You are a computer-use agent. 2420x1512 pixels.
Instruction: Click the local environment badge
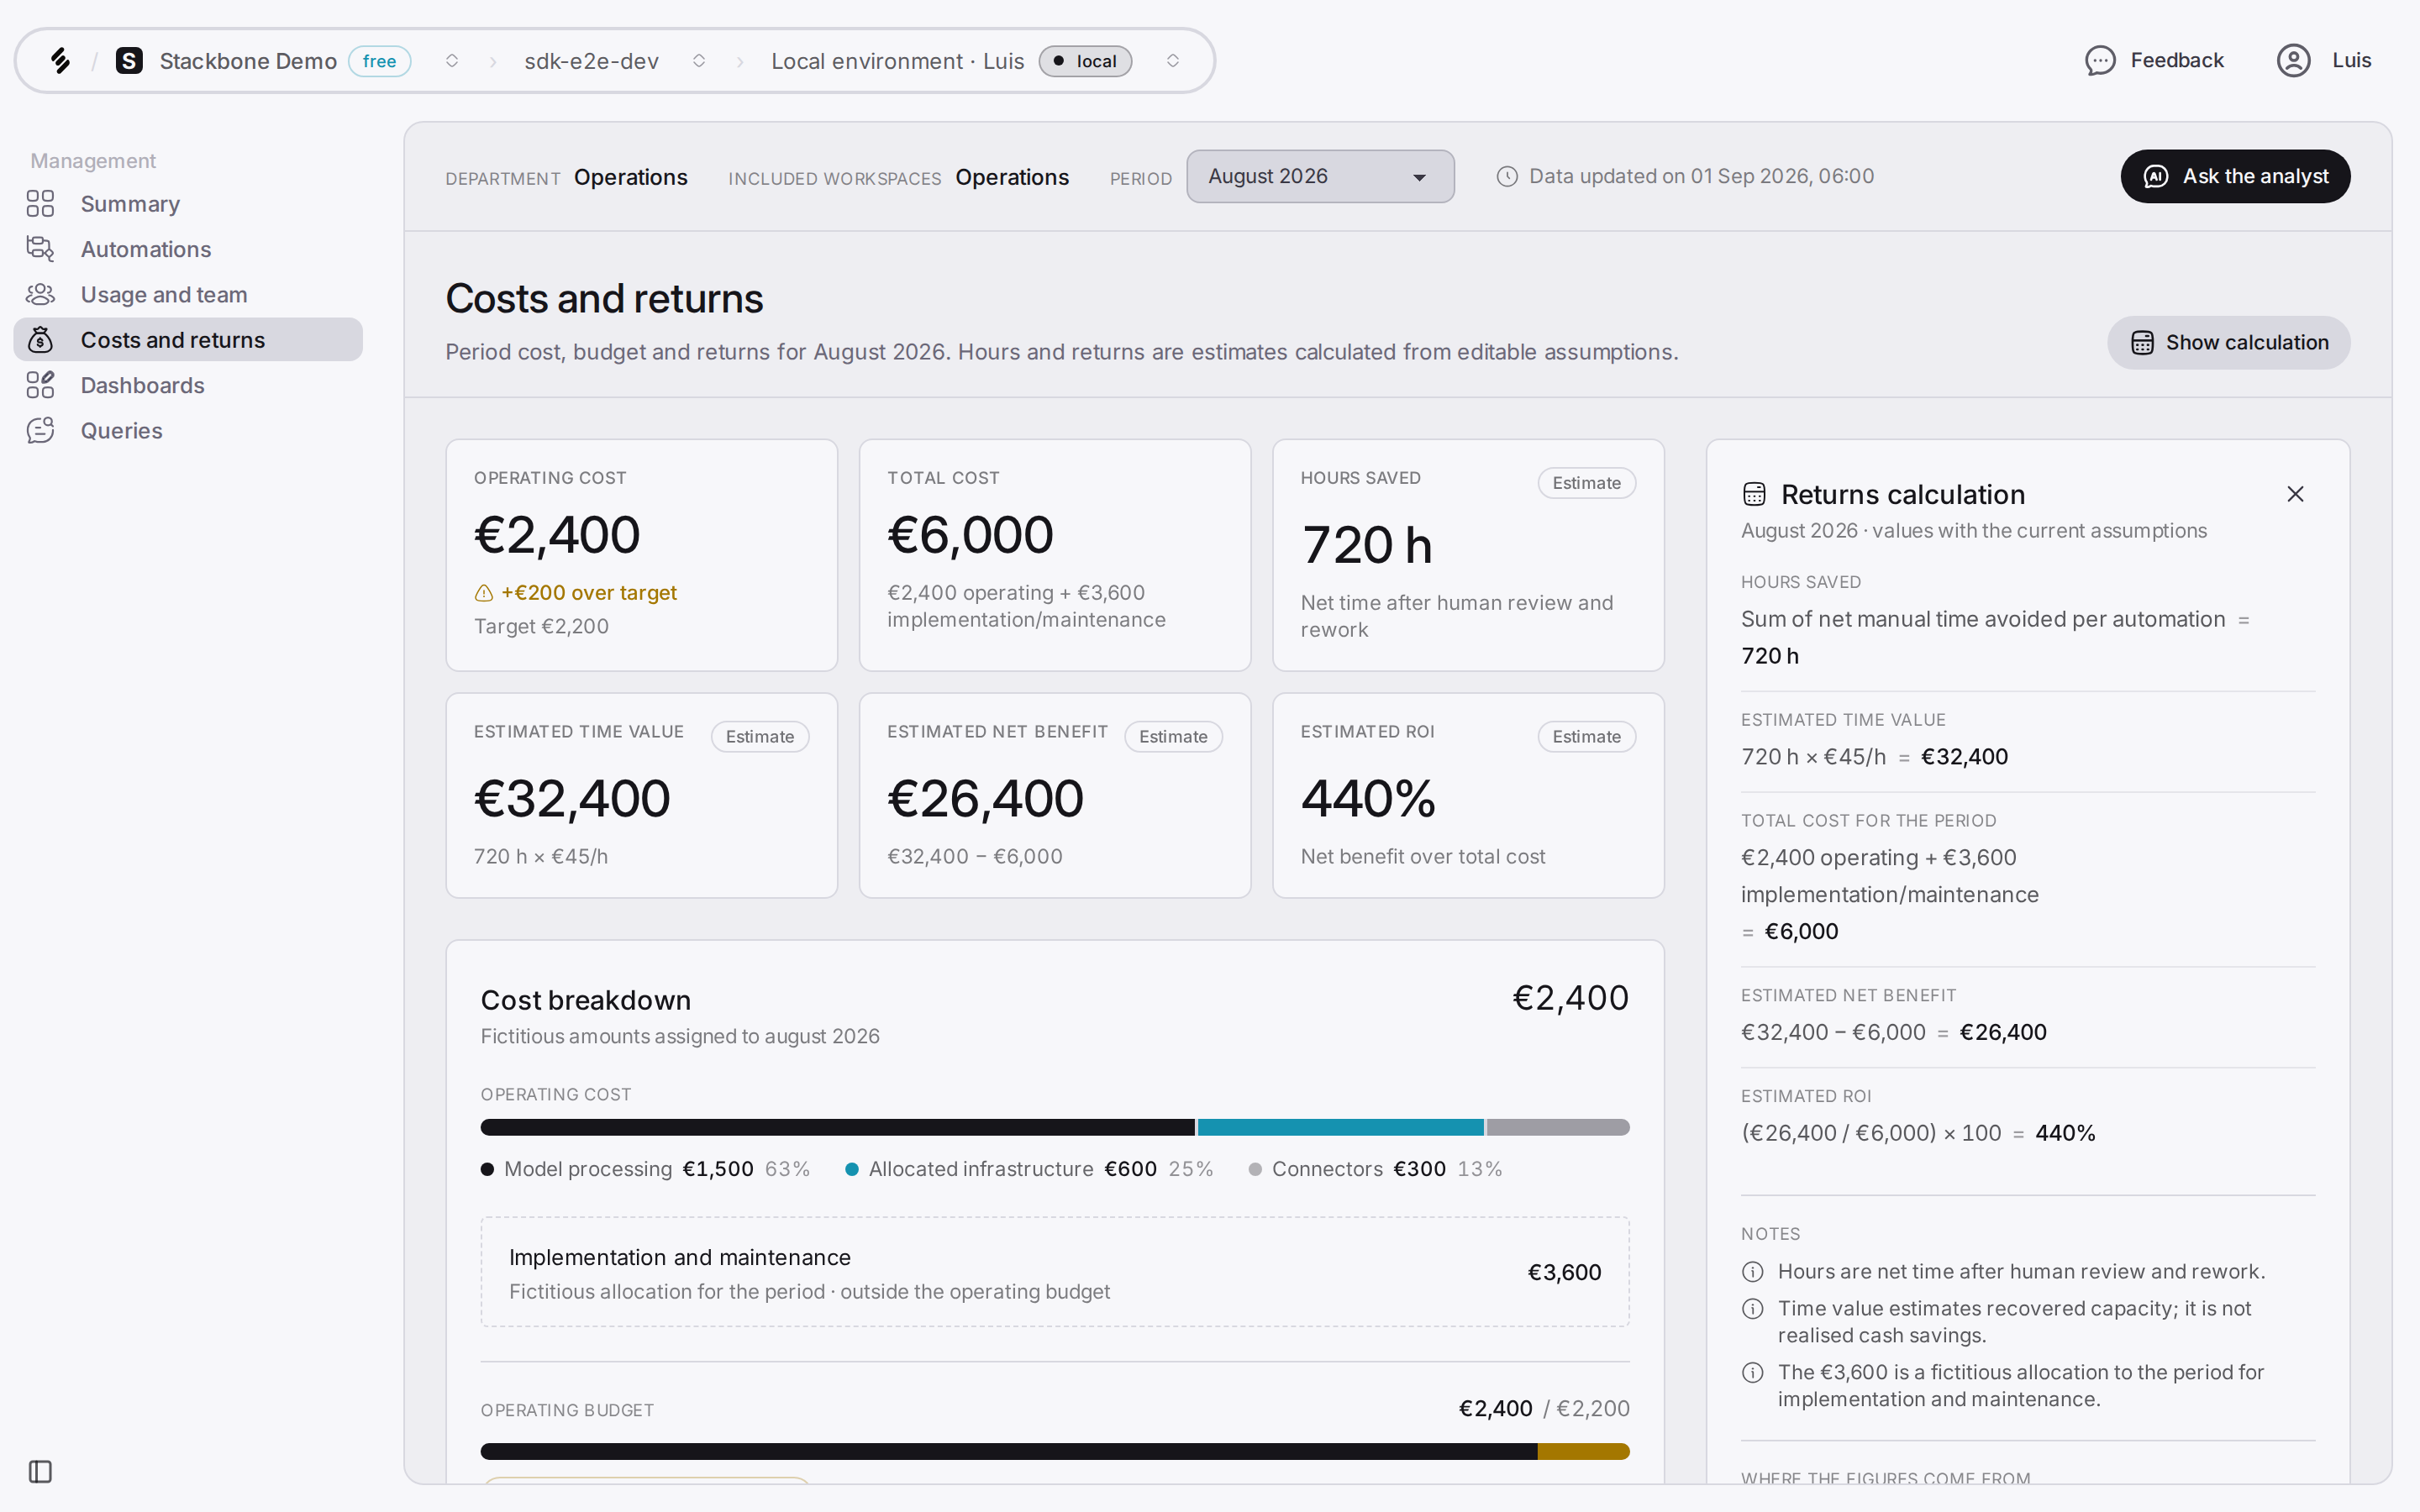(1085, 61)
